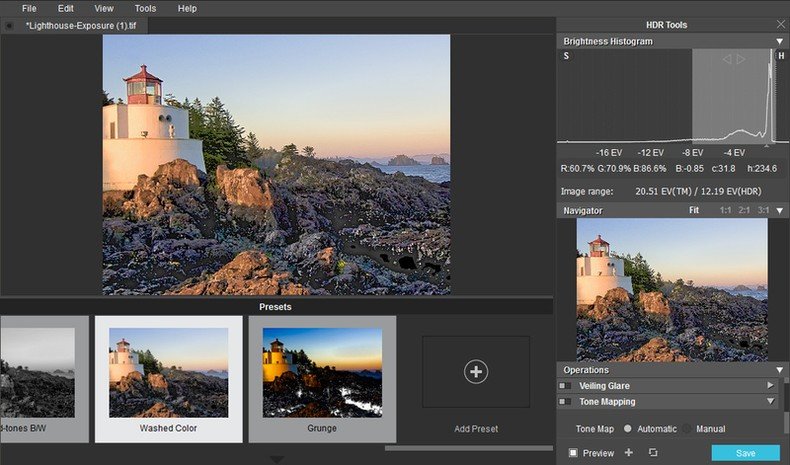Click the left arrow in the histogram

tap(727, 59)
